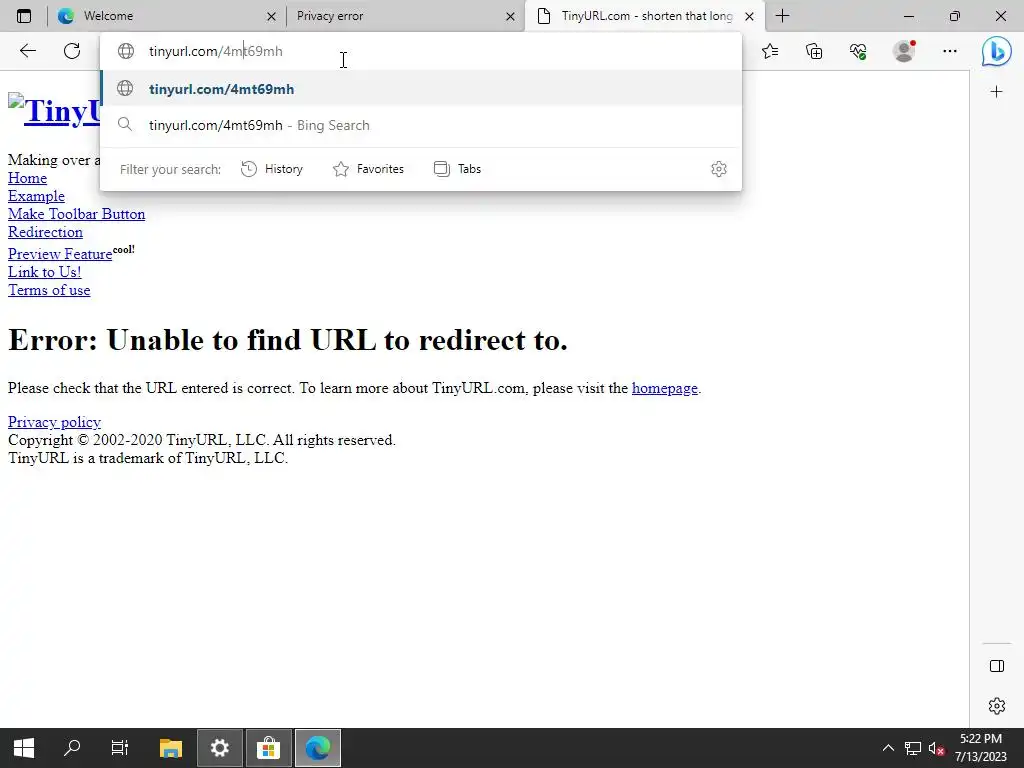The width and height of the screenshot is (1024, 768).
Task: Filter search by History
Action: (272, 169)
